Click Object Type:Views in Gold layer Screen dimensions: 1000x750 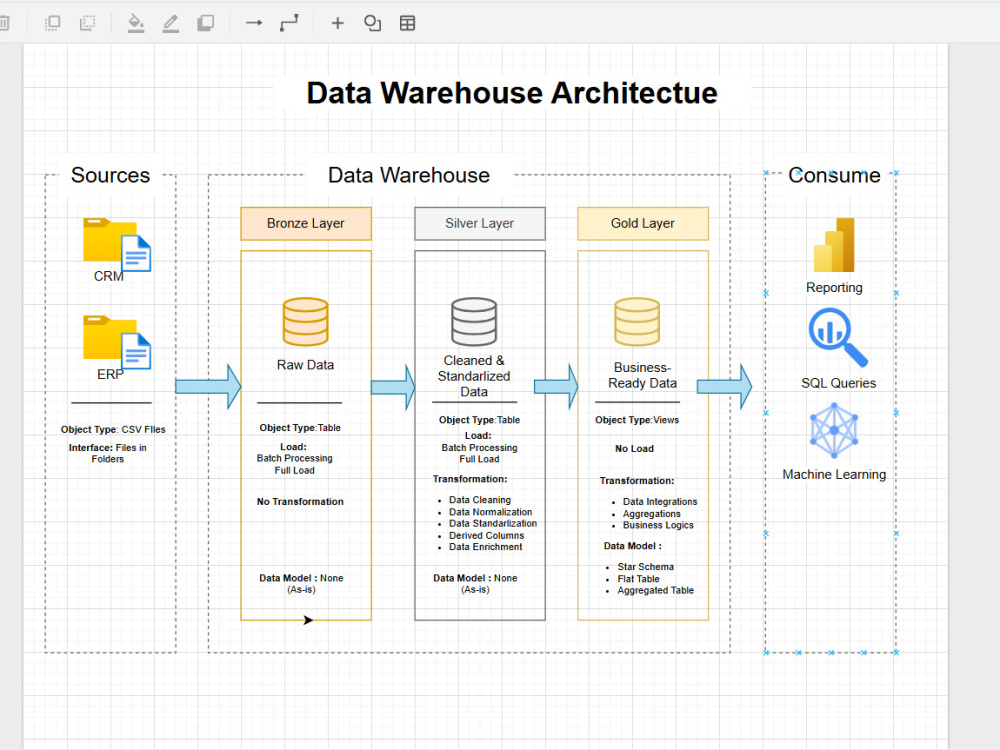(x=637, y=420)
